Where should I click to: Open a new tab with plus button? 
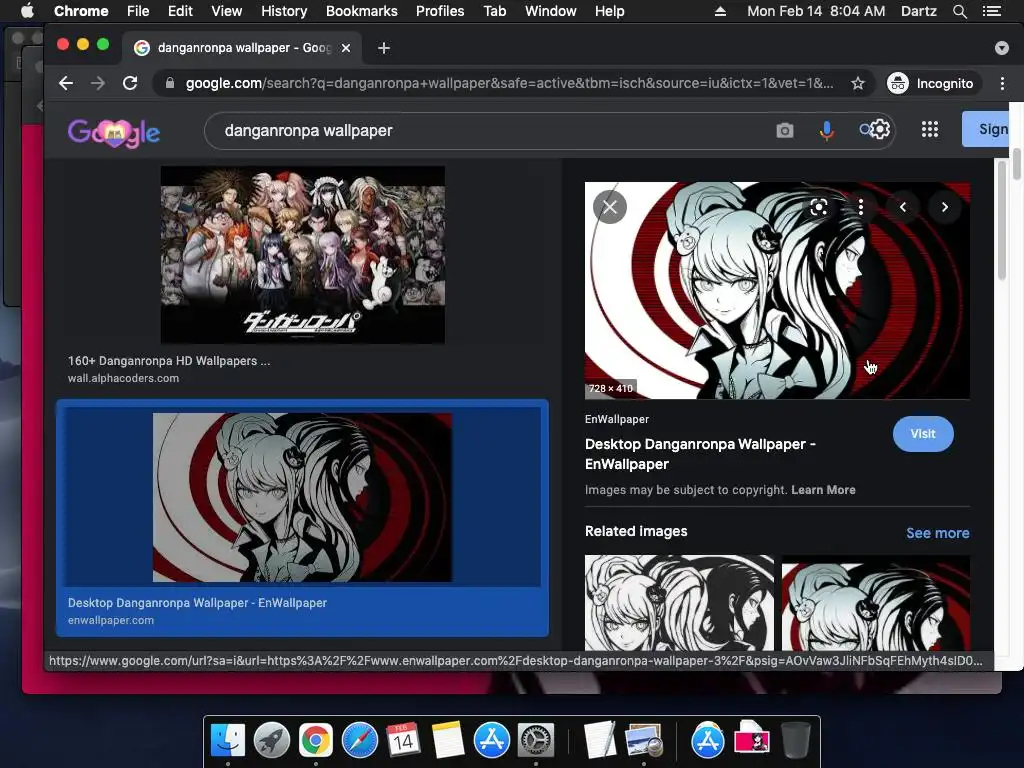pyautogui.click(x=384, y=48)
